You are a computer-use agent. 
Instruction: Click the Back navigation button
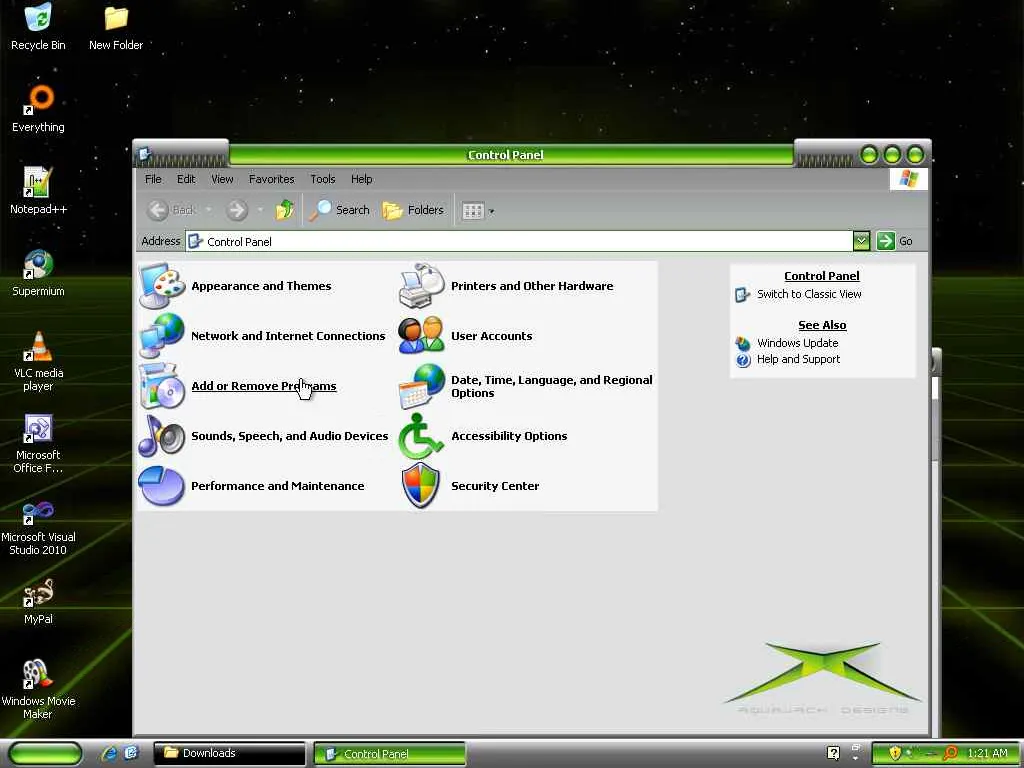(x=172, y=210)
